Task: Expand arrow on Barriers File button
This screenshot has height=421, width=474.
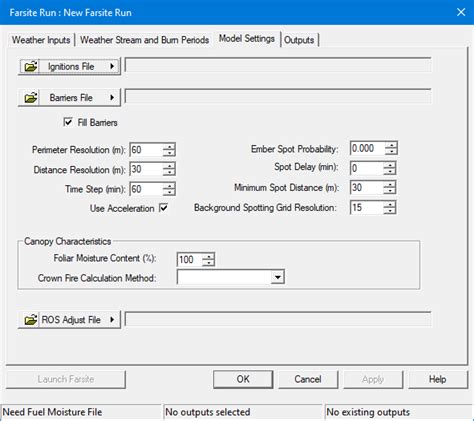Action: [112, 98]
